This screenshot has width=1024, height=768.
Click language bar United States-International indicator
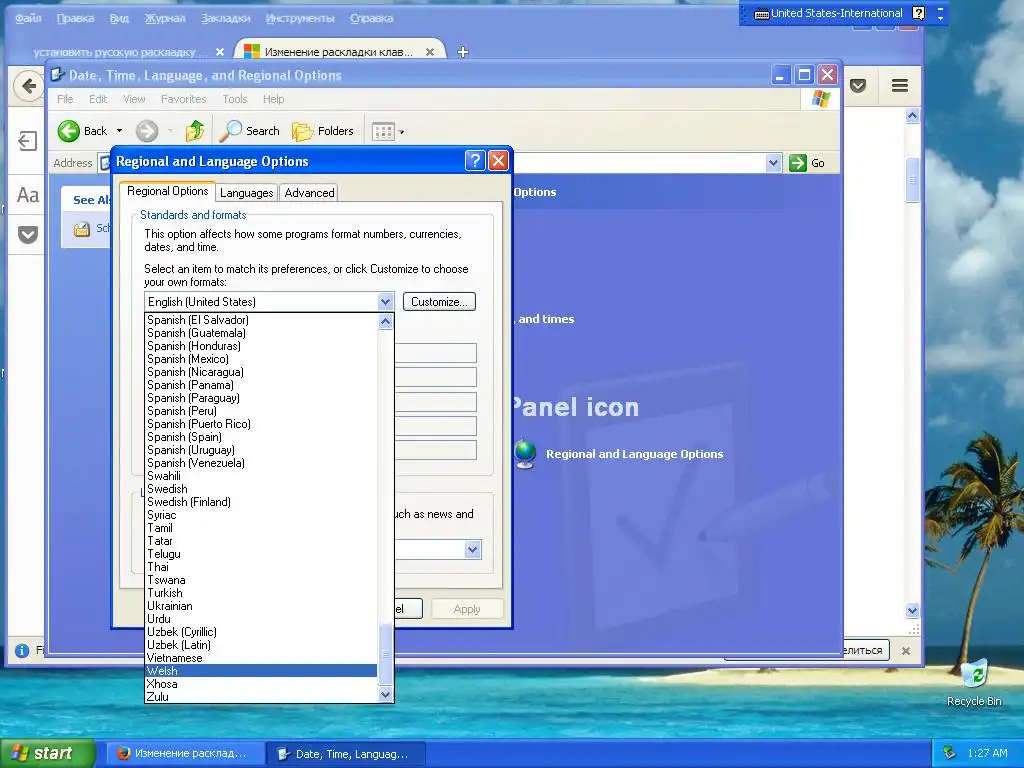(828, 13)
